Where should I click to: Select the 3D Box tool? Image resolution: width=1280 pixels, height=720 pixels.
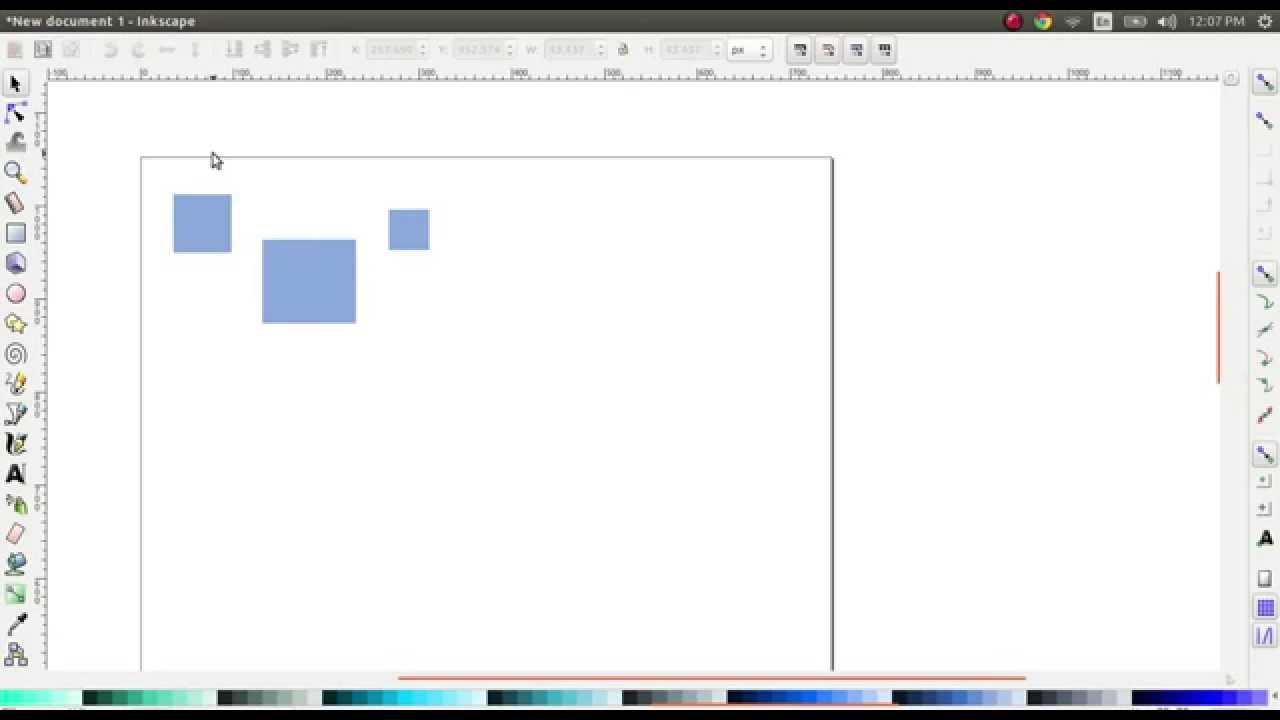coord(15,263)
